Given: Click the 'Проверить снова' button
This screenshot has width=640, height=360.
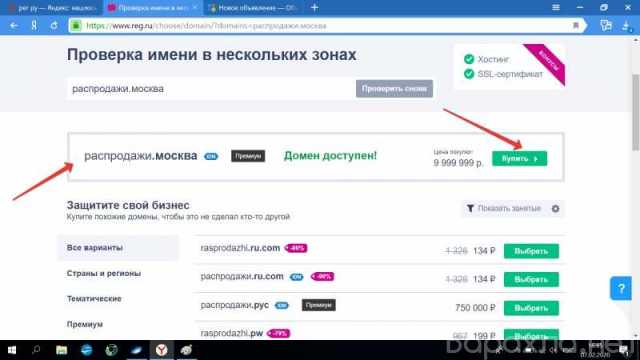Looking at the screenshot, I should [394, 89].
